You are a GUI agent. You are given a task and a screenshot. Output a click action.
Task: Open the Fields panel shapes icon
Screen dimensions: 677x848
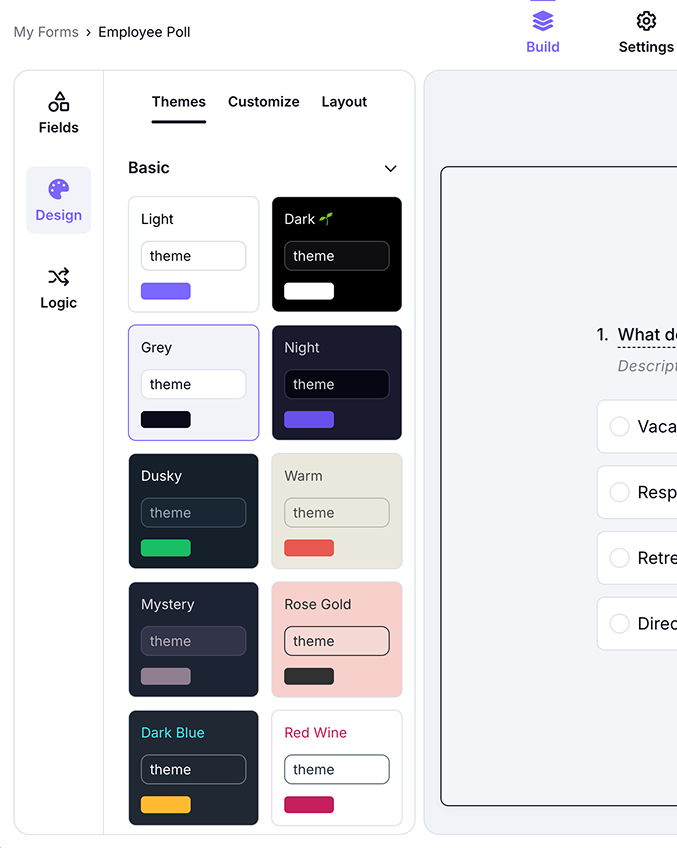click(59, 102)
